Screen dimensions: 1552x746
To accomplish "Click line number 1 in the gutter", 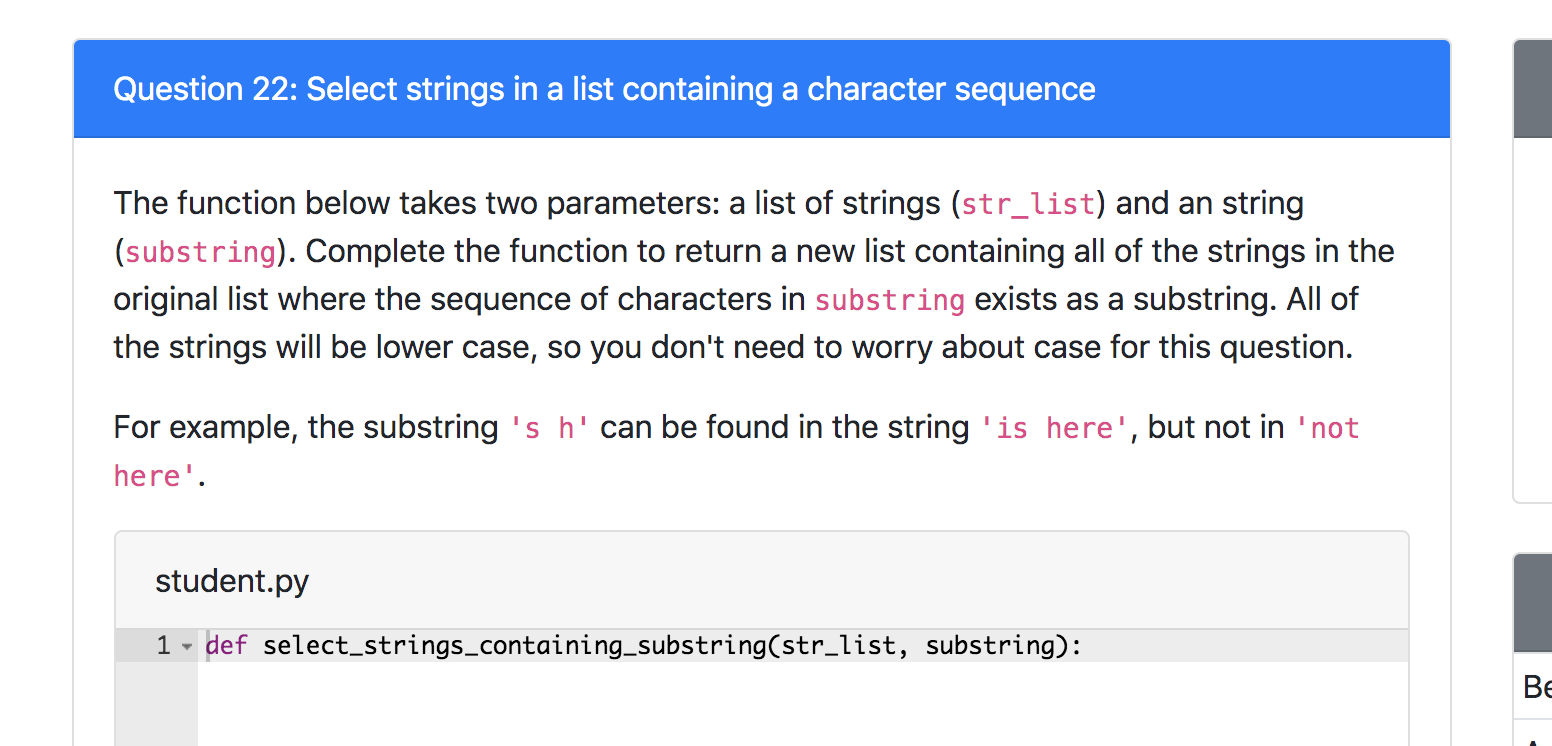I will pyautogui.click(x=165, y=645).
